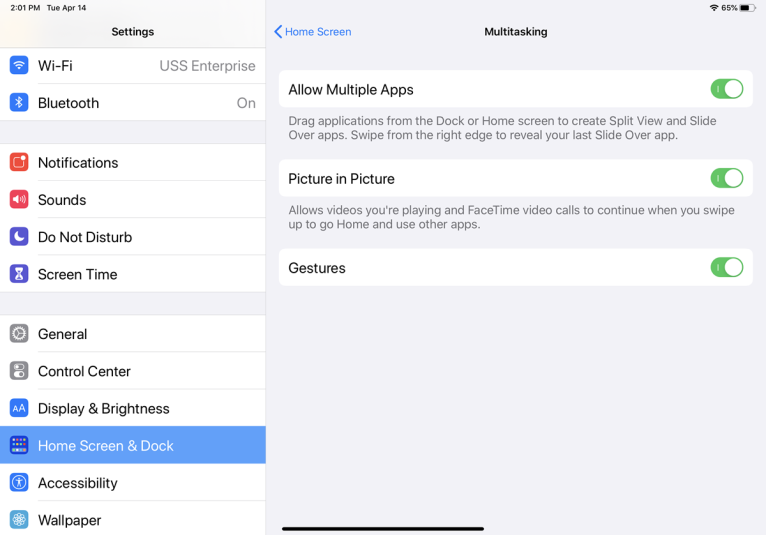
Task: Tap the Allow Multiple Apps label
Action: (351, 89)
